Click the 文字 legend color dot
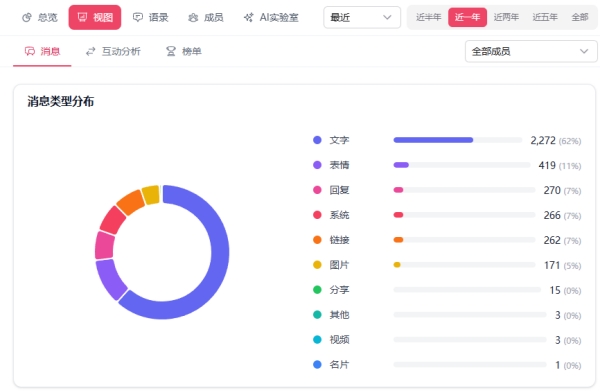The width and height of the screenshot is (600, 391). point(317,140)
